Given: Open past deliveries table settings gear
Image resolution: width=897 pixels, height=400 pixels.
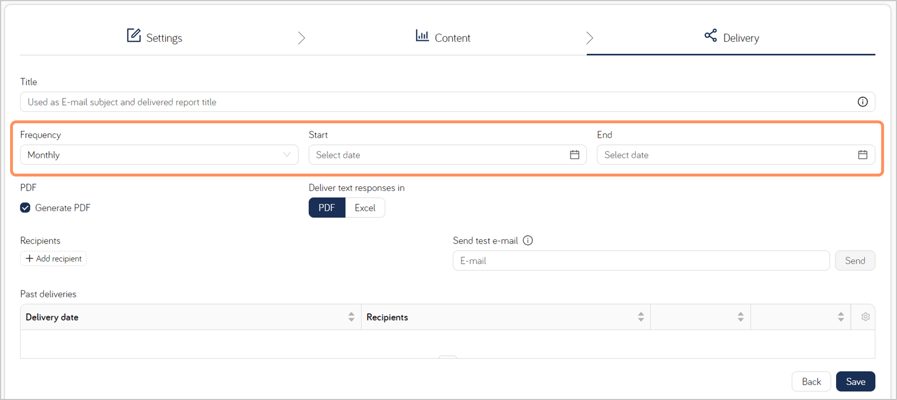Looking at the screenshot, I should coord(865,316).
